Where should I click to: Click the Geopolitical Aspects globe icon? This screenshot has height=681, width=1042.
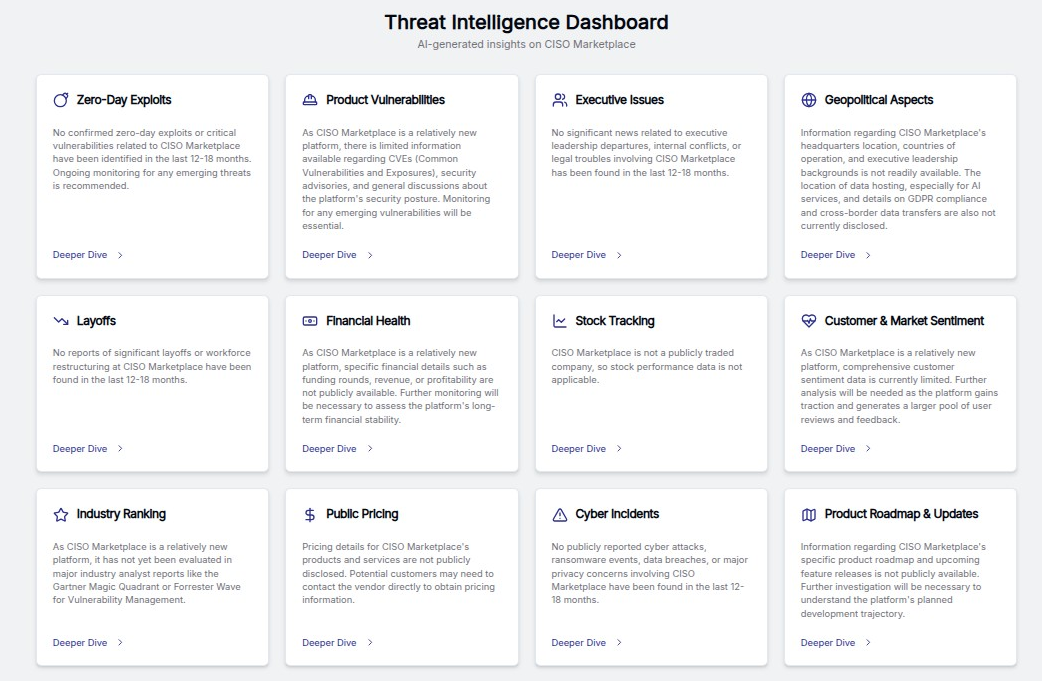808,100
